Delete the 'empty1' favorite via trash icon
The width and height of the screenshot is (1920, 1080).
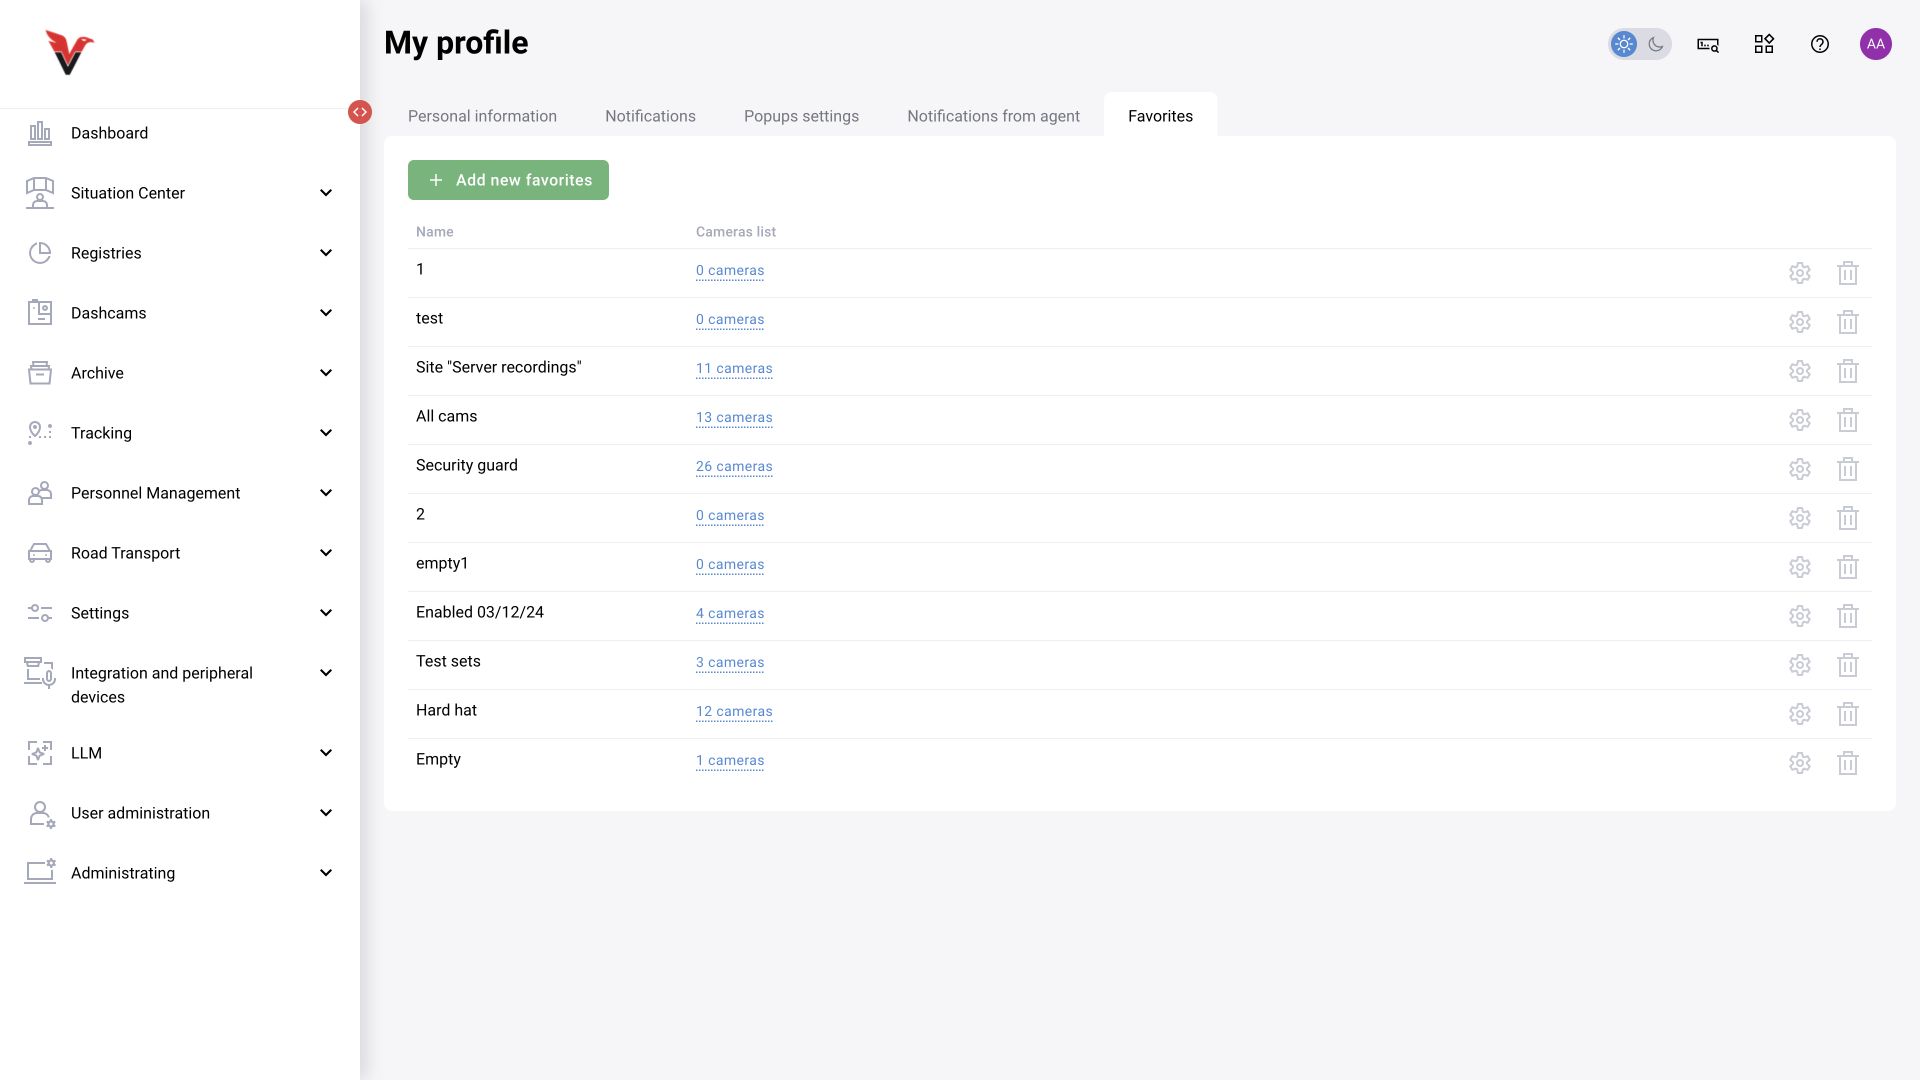click(x=1848, y=567)
